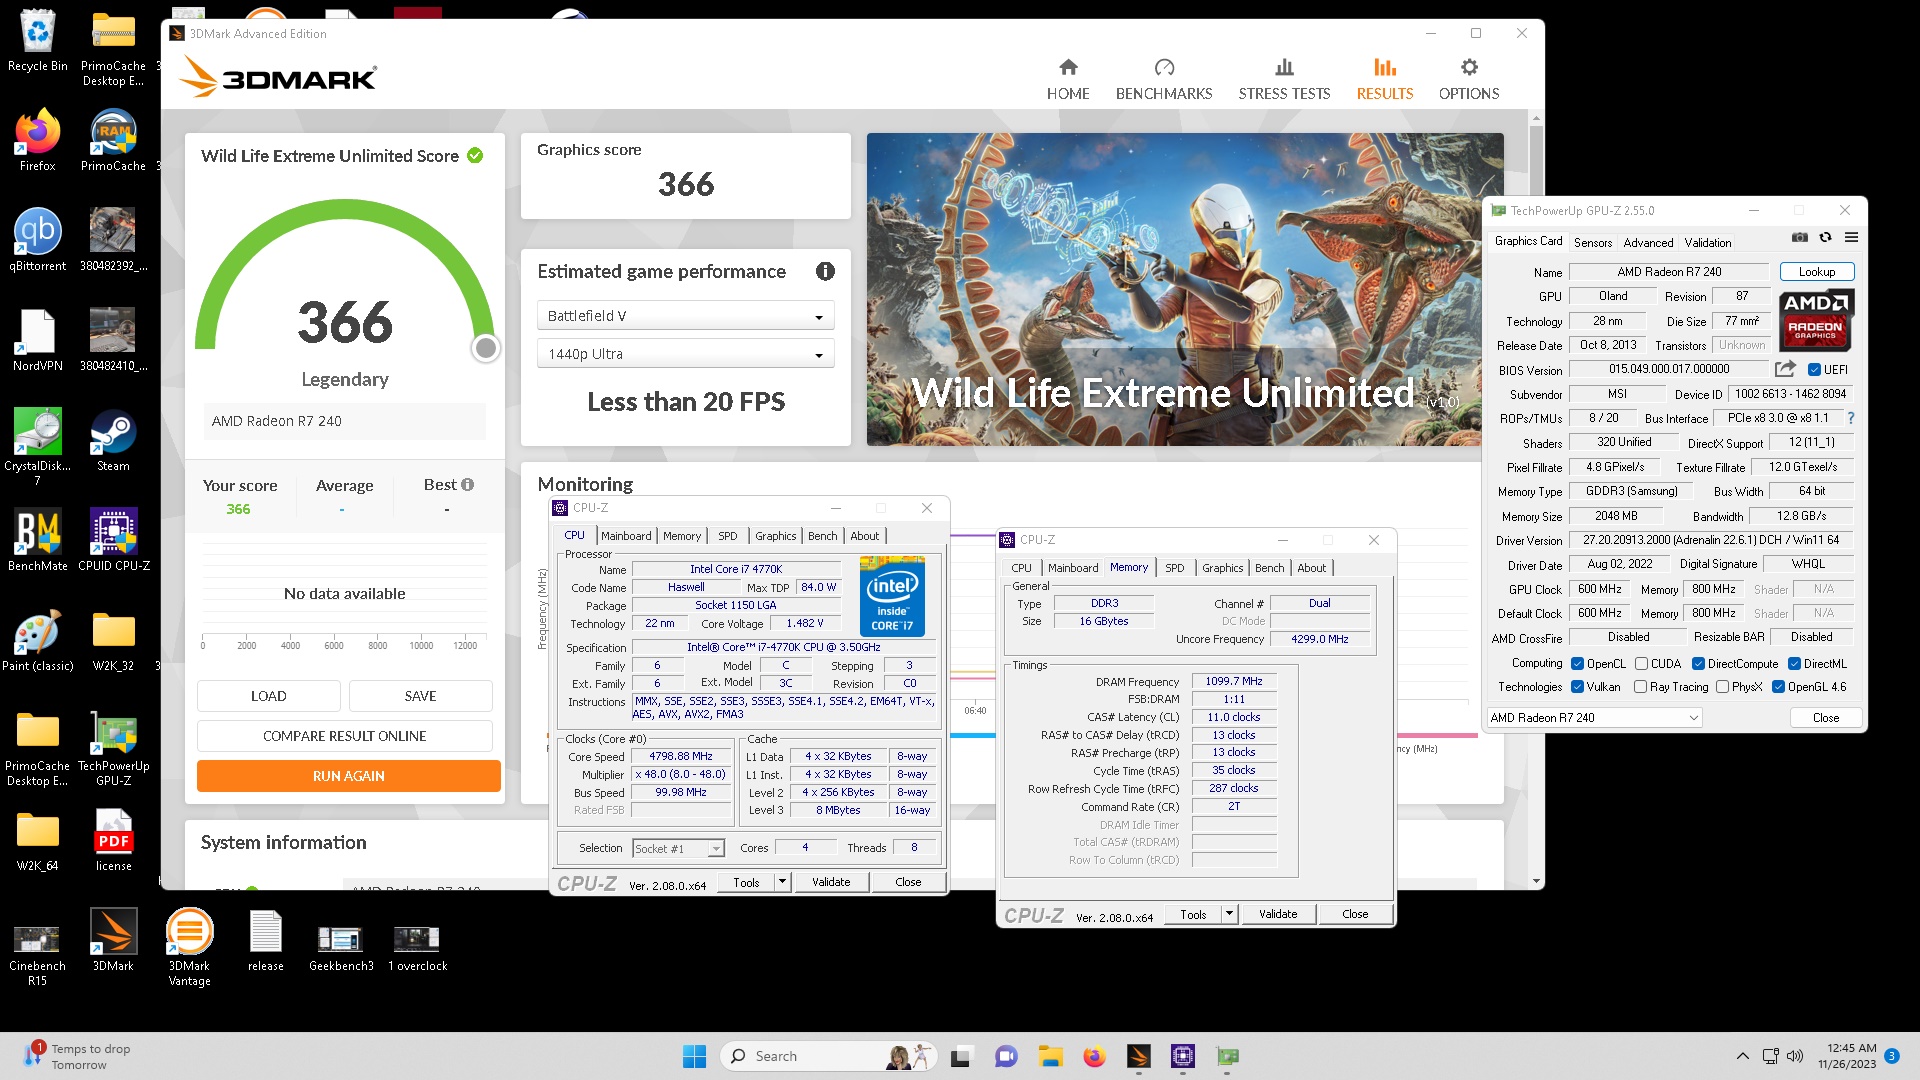Toggle the Vulkan checkbox
This screenshot has height=1080, width=1920.
click(x=1577, y=687)
